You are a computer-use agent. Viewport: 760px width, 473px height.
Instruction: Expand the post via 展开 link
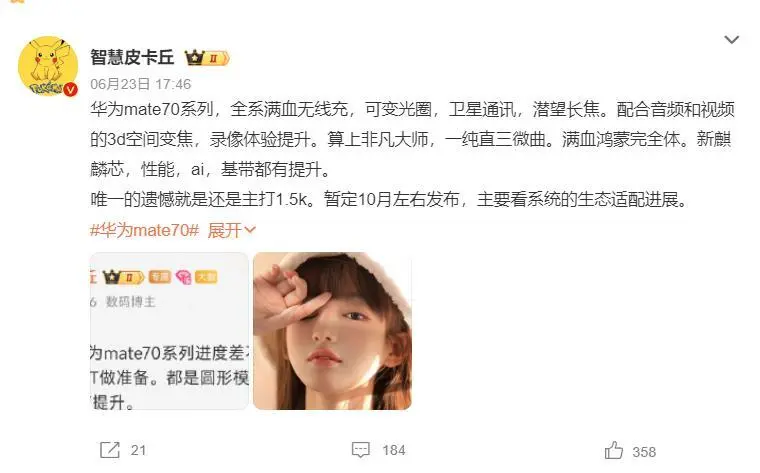tap(231, 230)
